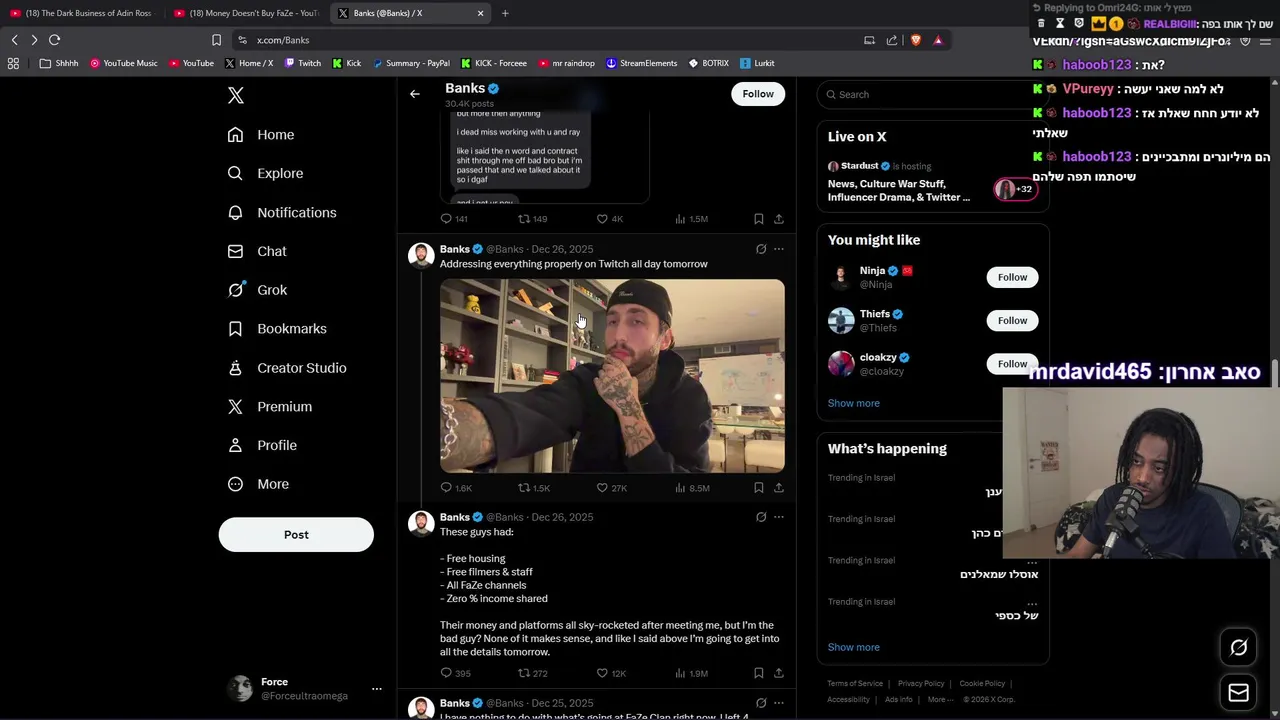1280x720 pixels.
Task: Open account menu dots next to Force
Action: pyautogui.click(x=377, y=688)
